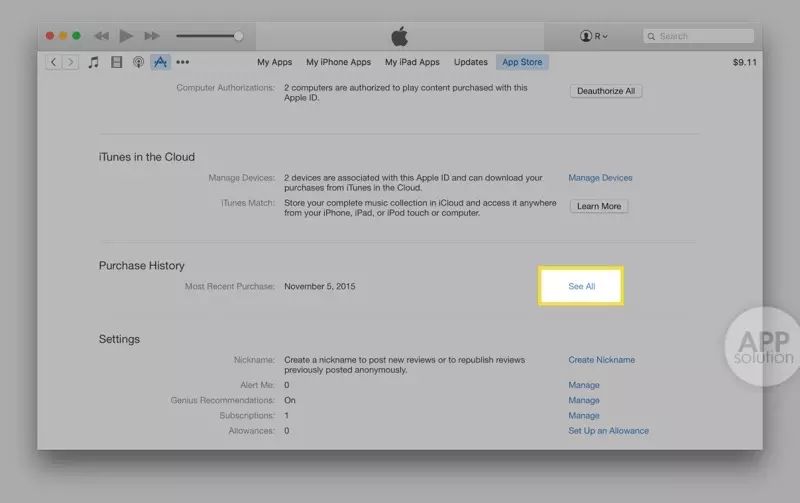Click the iTunes Match label
This screenshot has width=800, height=503.
247,203
